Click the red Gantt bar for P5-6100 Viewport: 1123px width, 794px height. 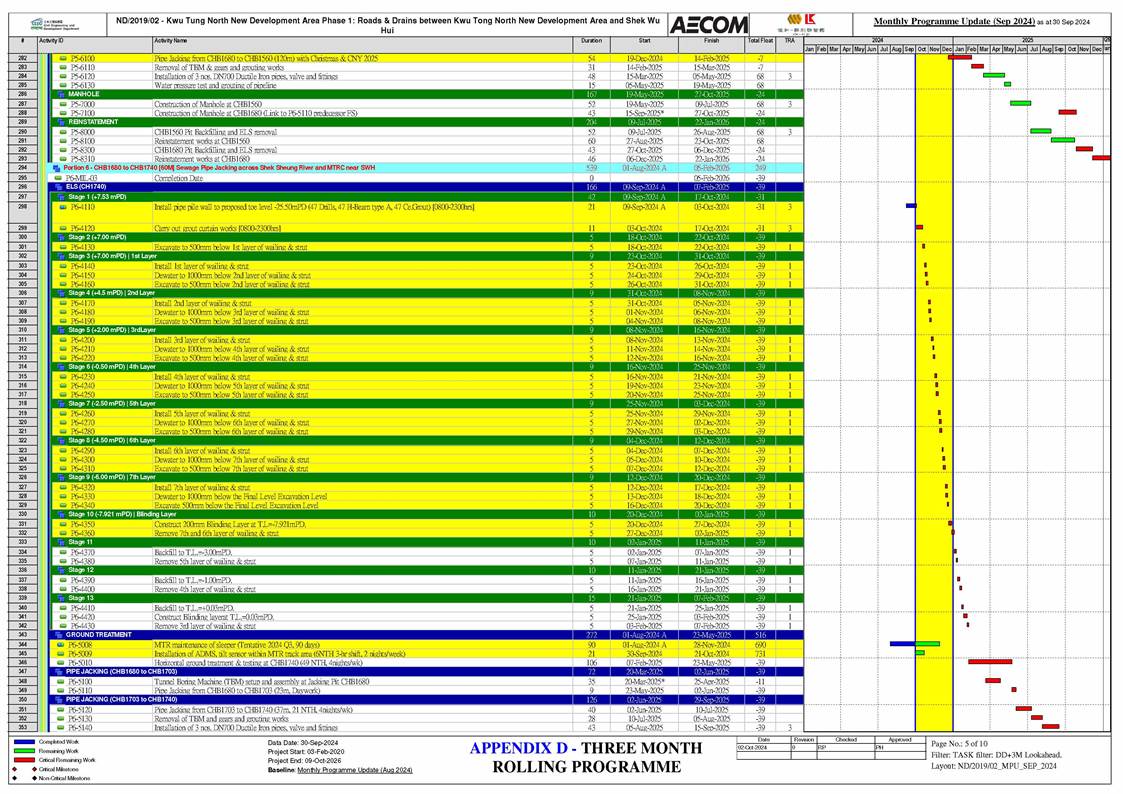959,58
